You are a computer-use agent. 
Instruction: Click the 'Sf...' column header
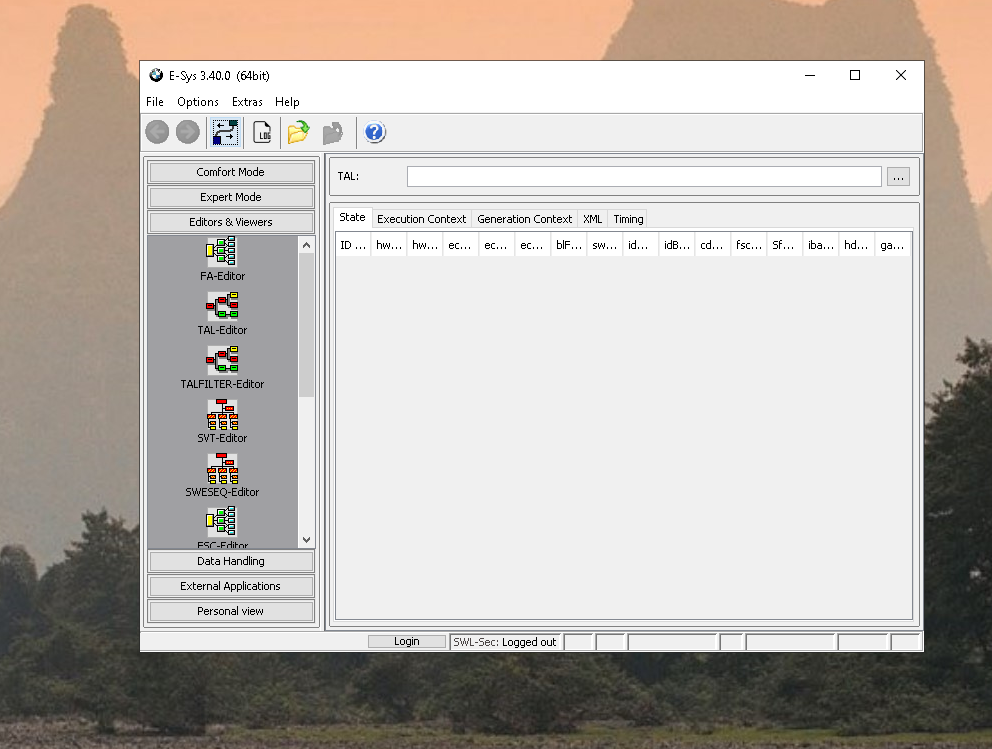tap(783, 245)
